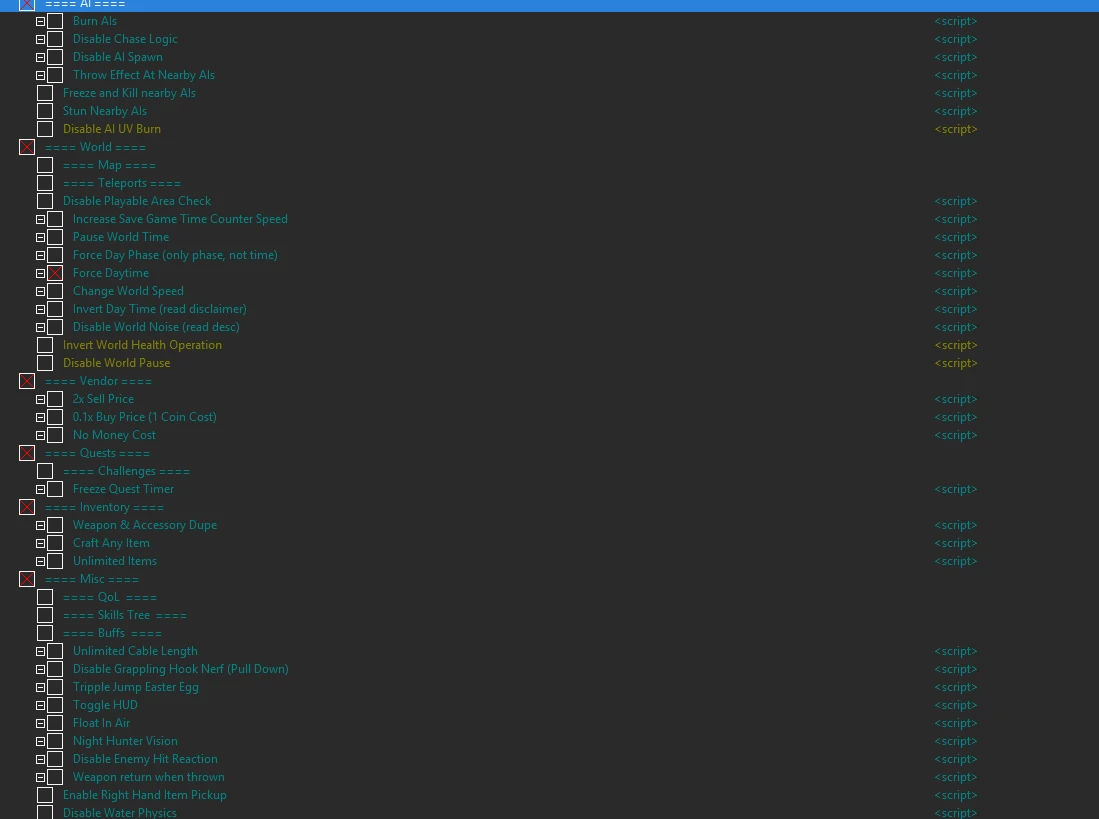Collapse the expander beside Pause World Time
The image size is (1099, 819).
coord(40,237)
